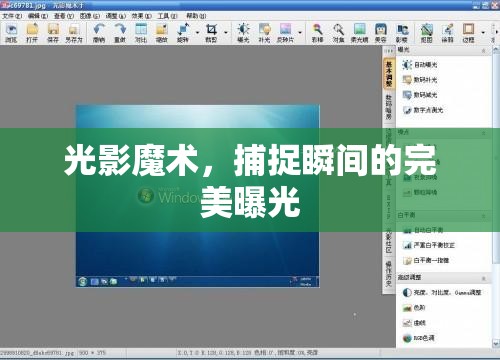Choose 严重白平衡校正 option
The height and width of the screenshot is (360, 500).
pyautogui.click(x=429, y=245)
